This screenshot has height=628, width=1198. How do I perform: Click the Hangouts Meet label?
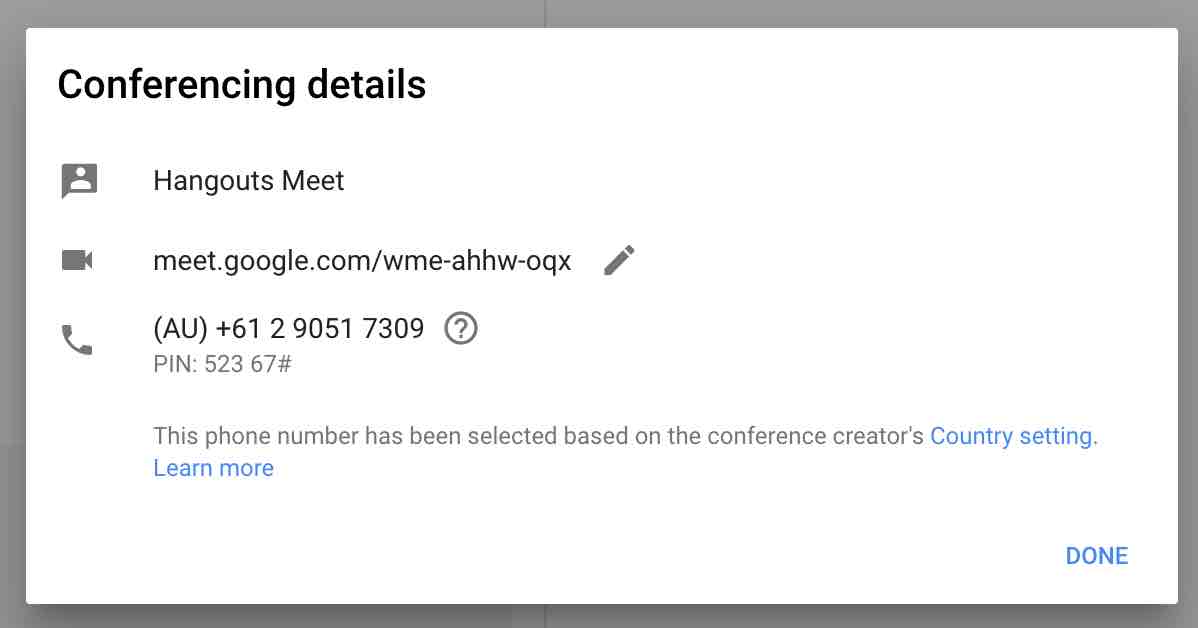point(248,181)
